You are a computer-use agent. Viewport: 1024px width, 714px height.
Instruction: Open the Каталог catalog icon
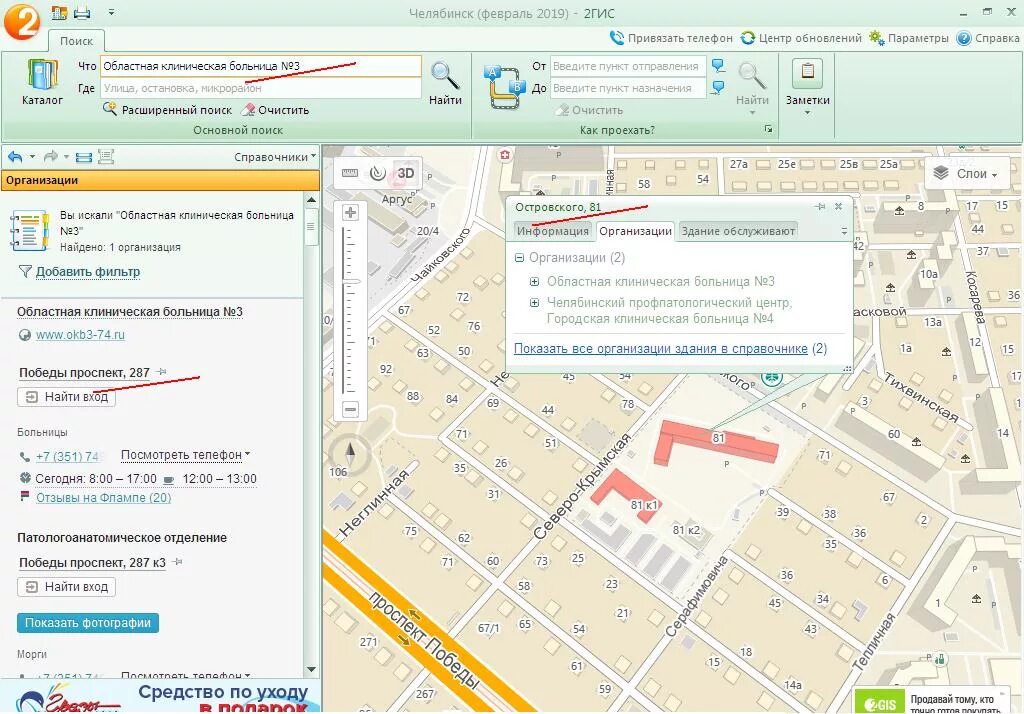[42, 82]
